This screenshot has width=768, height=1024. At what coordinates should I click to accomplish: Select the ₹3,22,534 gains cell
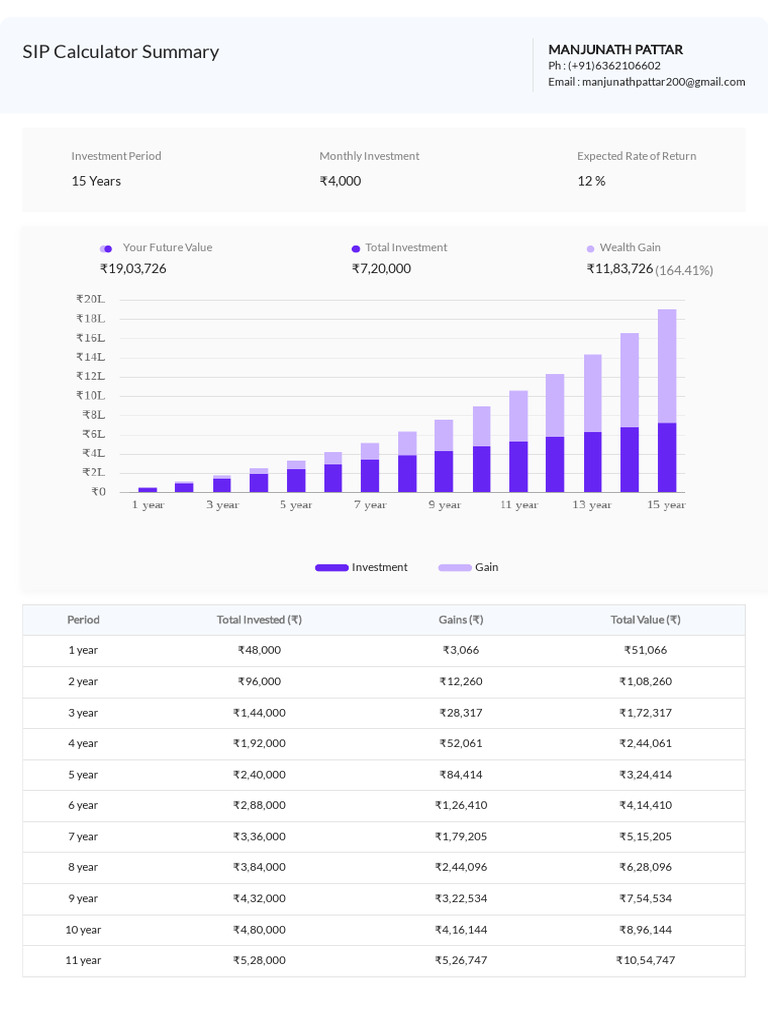[x=461, y=899]
